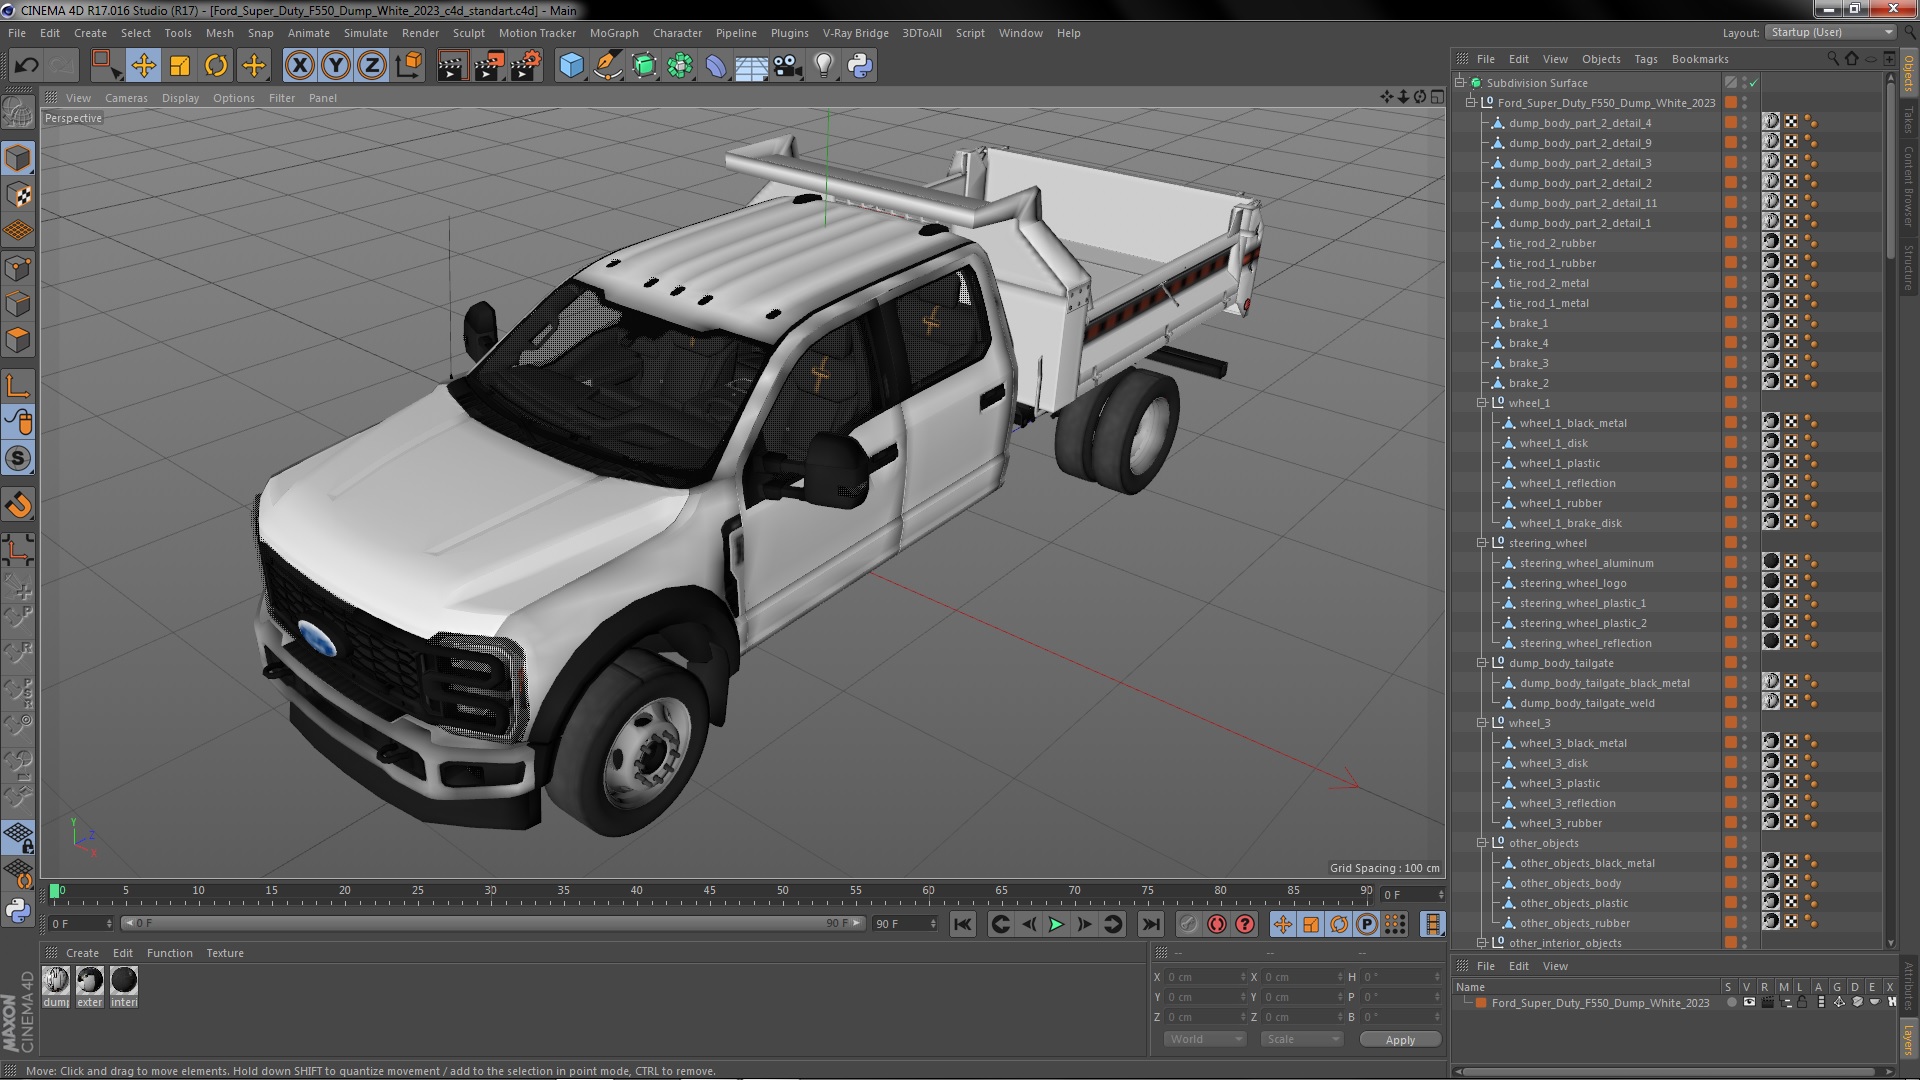Activate the Scale tool
This screenshot has height=1080, width=1920.
pyautogui.click(x=180, y=66)
